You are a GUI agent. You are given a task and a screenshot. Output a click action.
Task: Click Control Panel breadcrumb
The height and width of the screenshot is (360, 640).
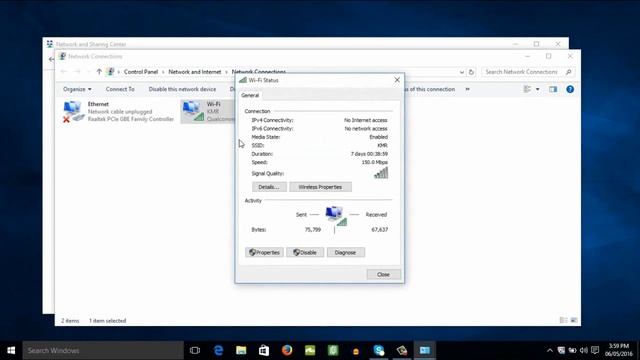(x=141, y=72)
